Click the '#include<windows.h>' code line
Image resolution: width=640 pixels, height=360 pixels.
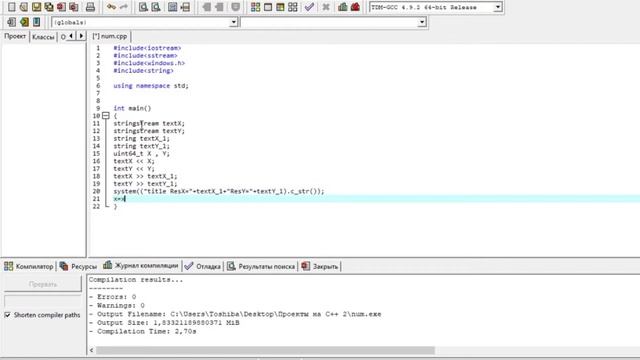pyautogui.click(x=149, y=63)
